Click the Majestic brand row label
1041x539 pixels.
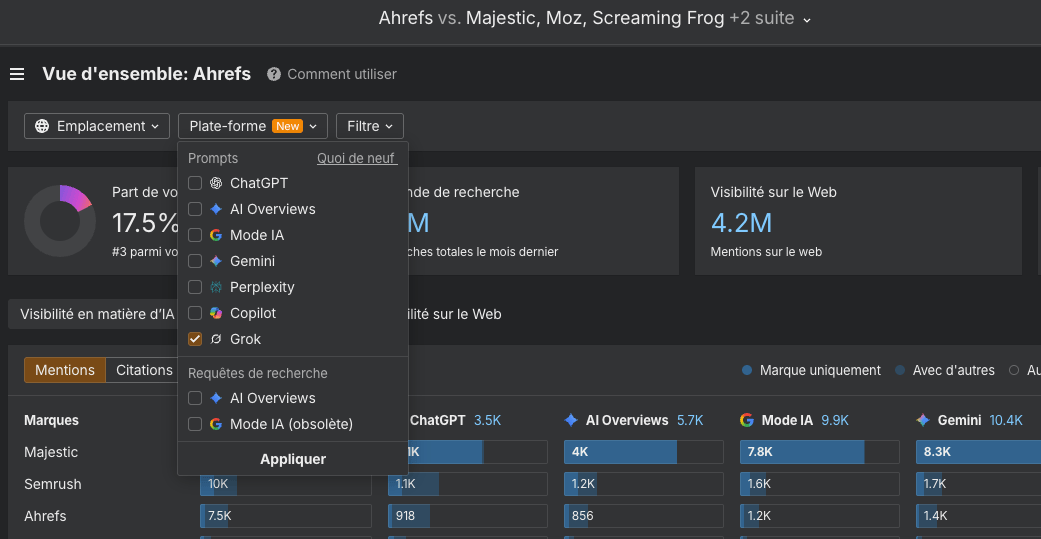(51, 452)
